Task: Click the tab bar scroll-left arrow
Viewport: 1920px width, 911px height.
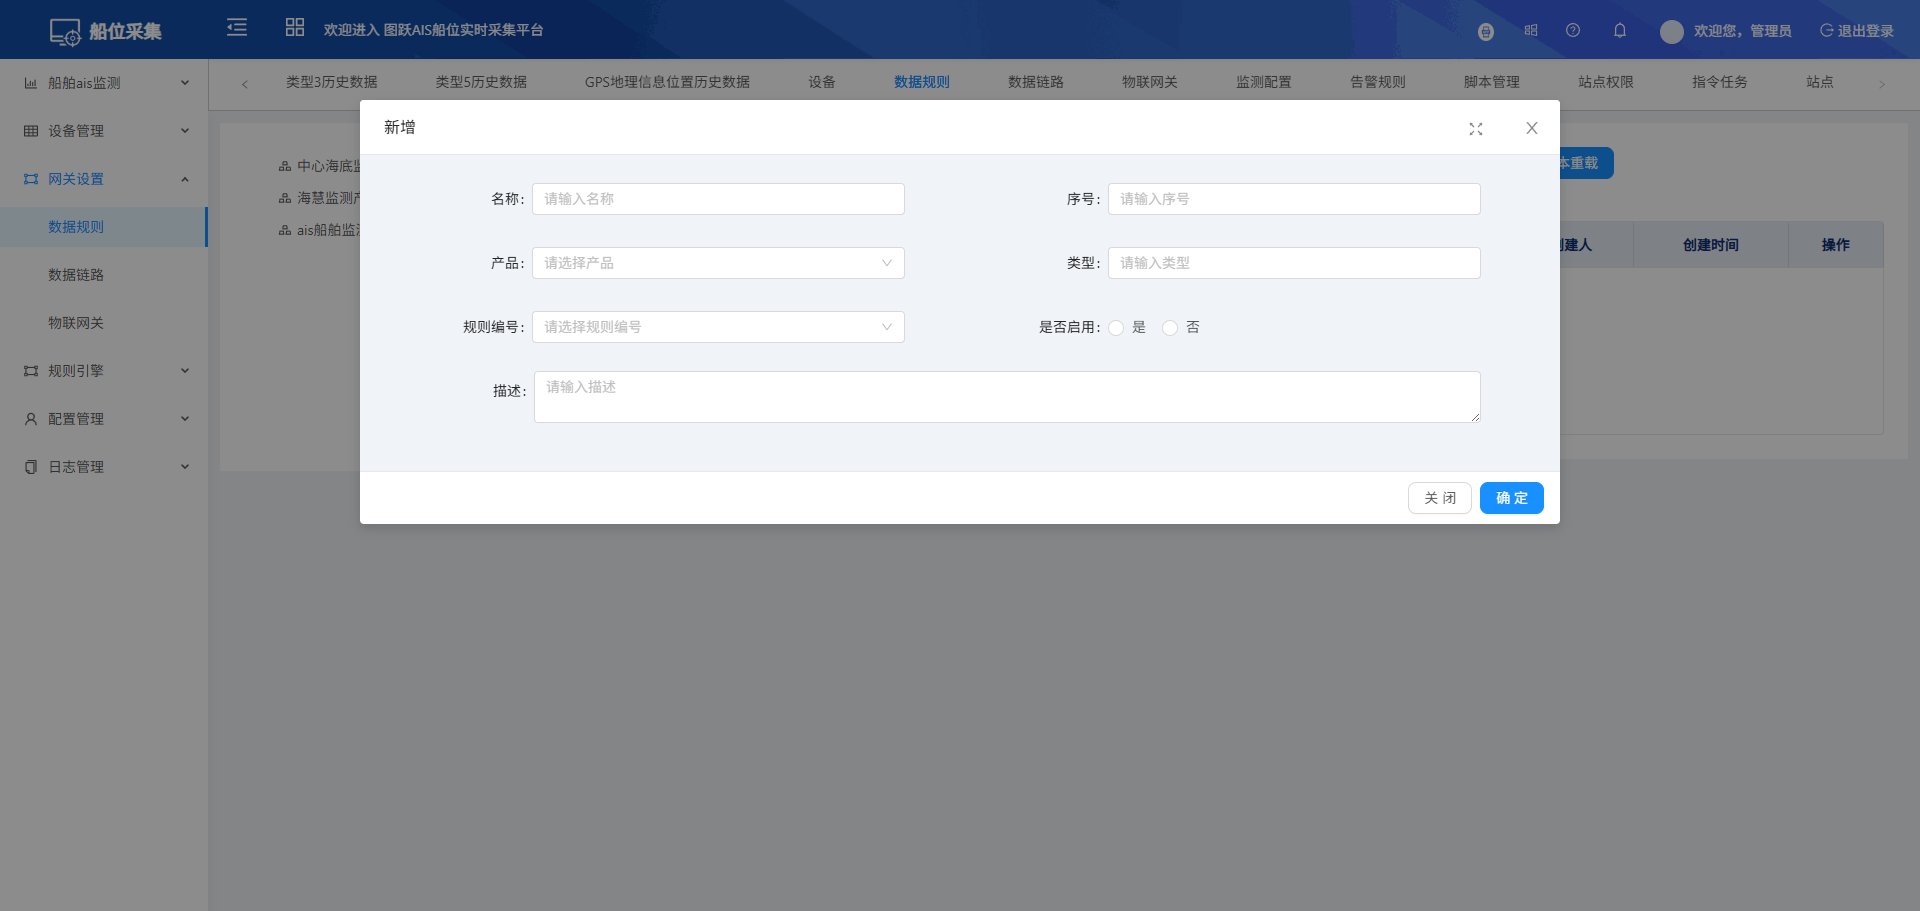Action: click(245, 84)
